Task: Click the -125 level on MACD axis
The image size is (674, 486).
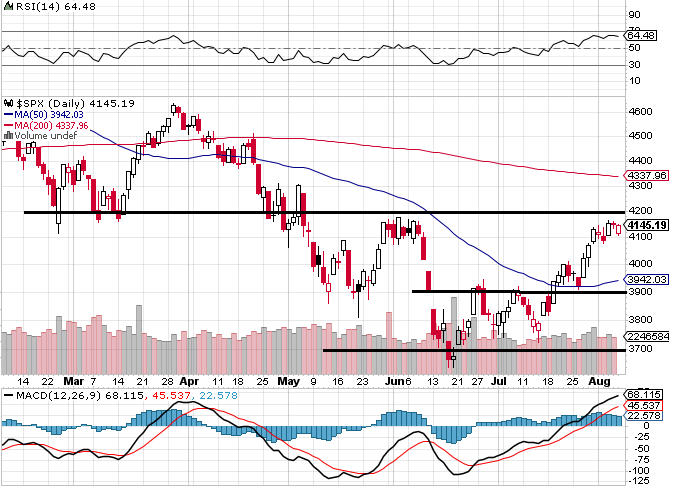Action: 637,481
